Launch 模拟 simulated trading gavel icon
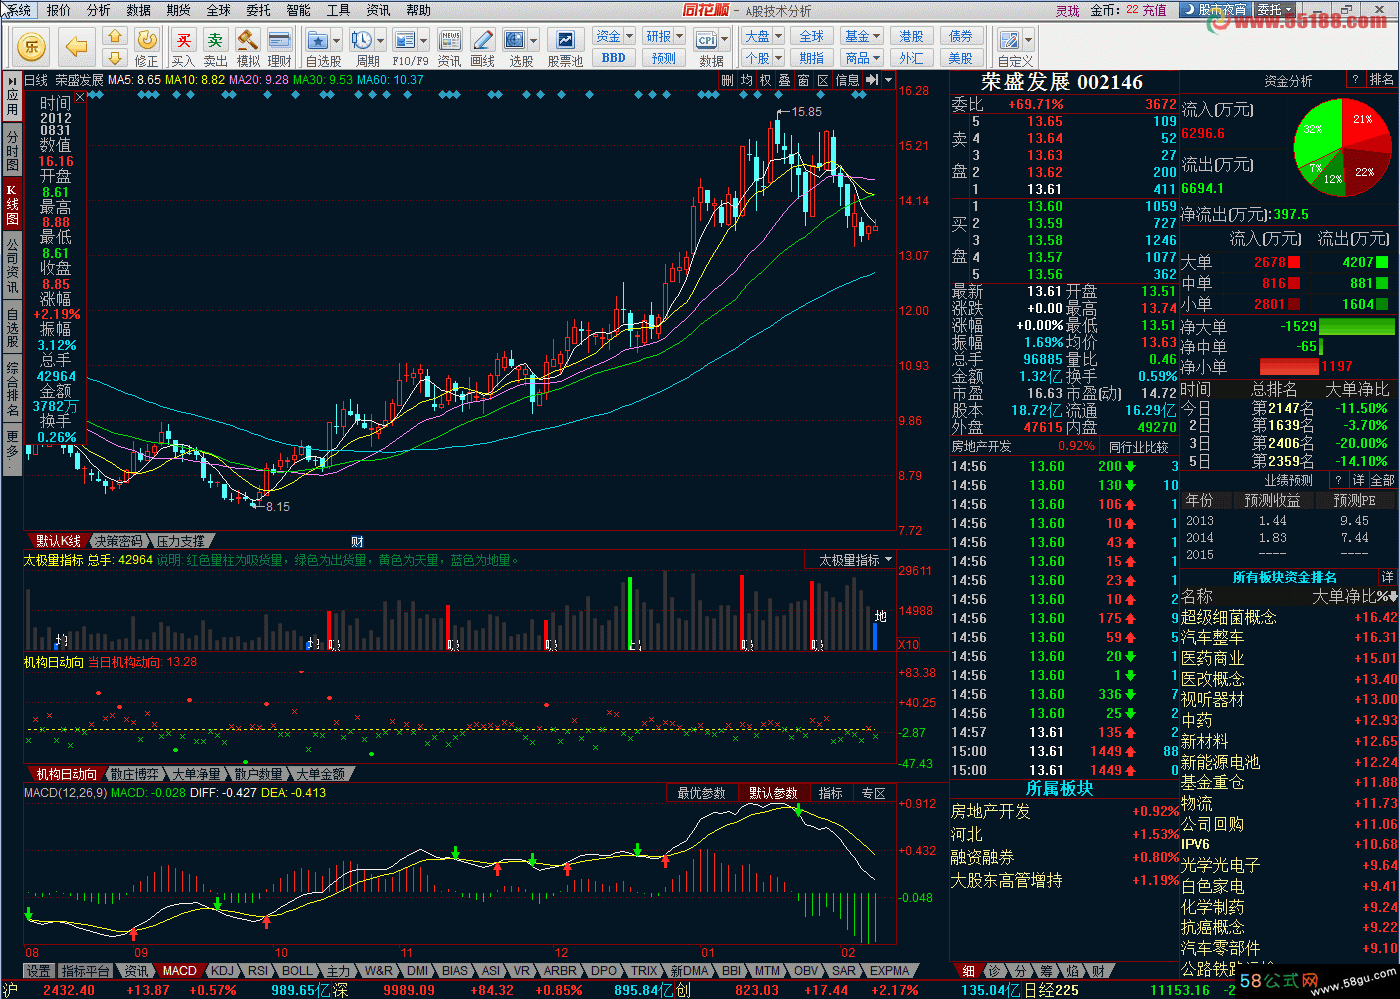The width and height of the screenshot is (1400, 999). (248, 40)
